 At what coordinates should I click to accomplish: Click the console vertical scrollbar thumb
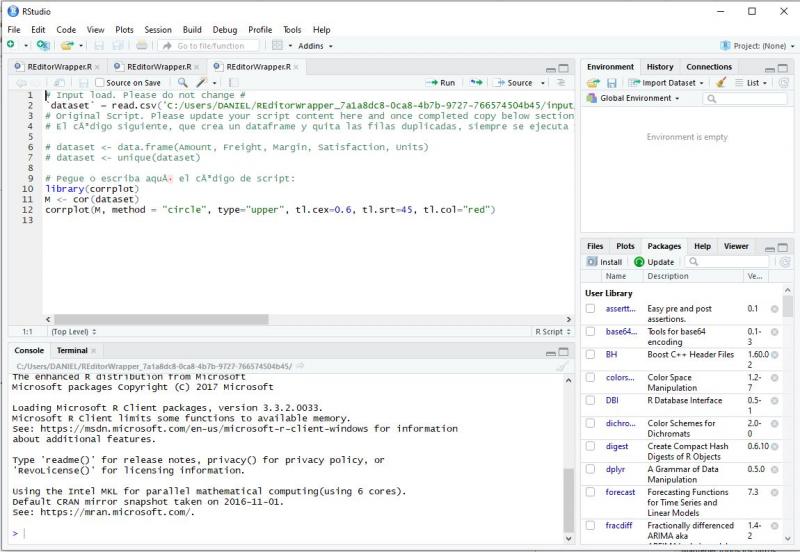coord(568,500)
